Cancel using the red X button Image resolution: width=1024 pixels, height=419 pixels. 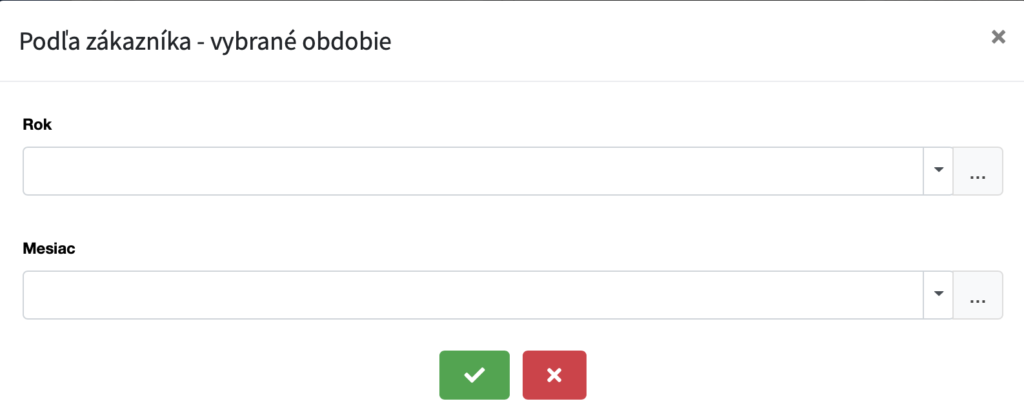(554, 375)
